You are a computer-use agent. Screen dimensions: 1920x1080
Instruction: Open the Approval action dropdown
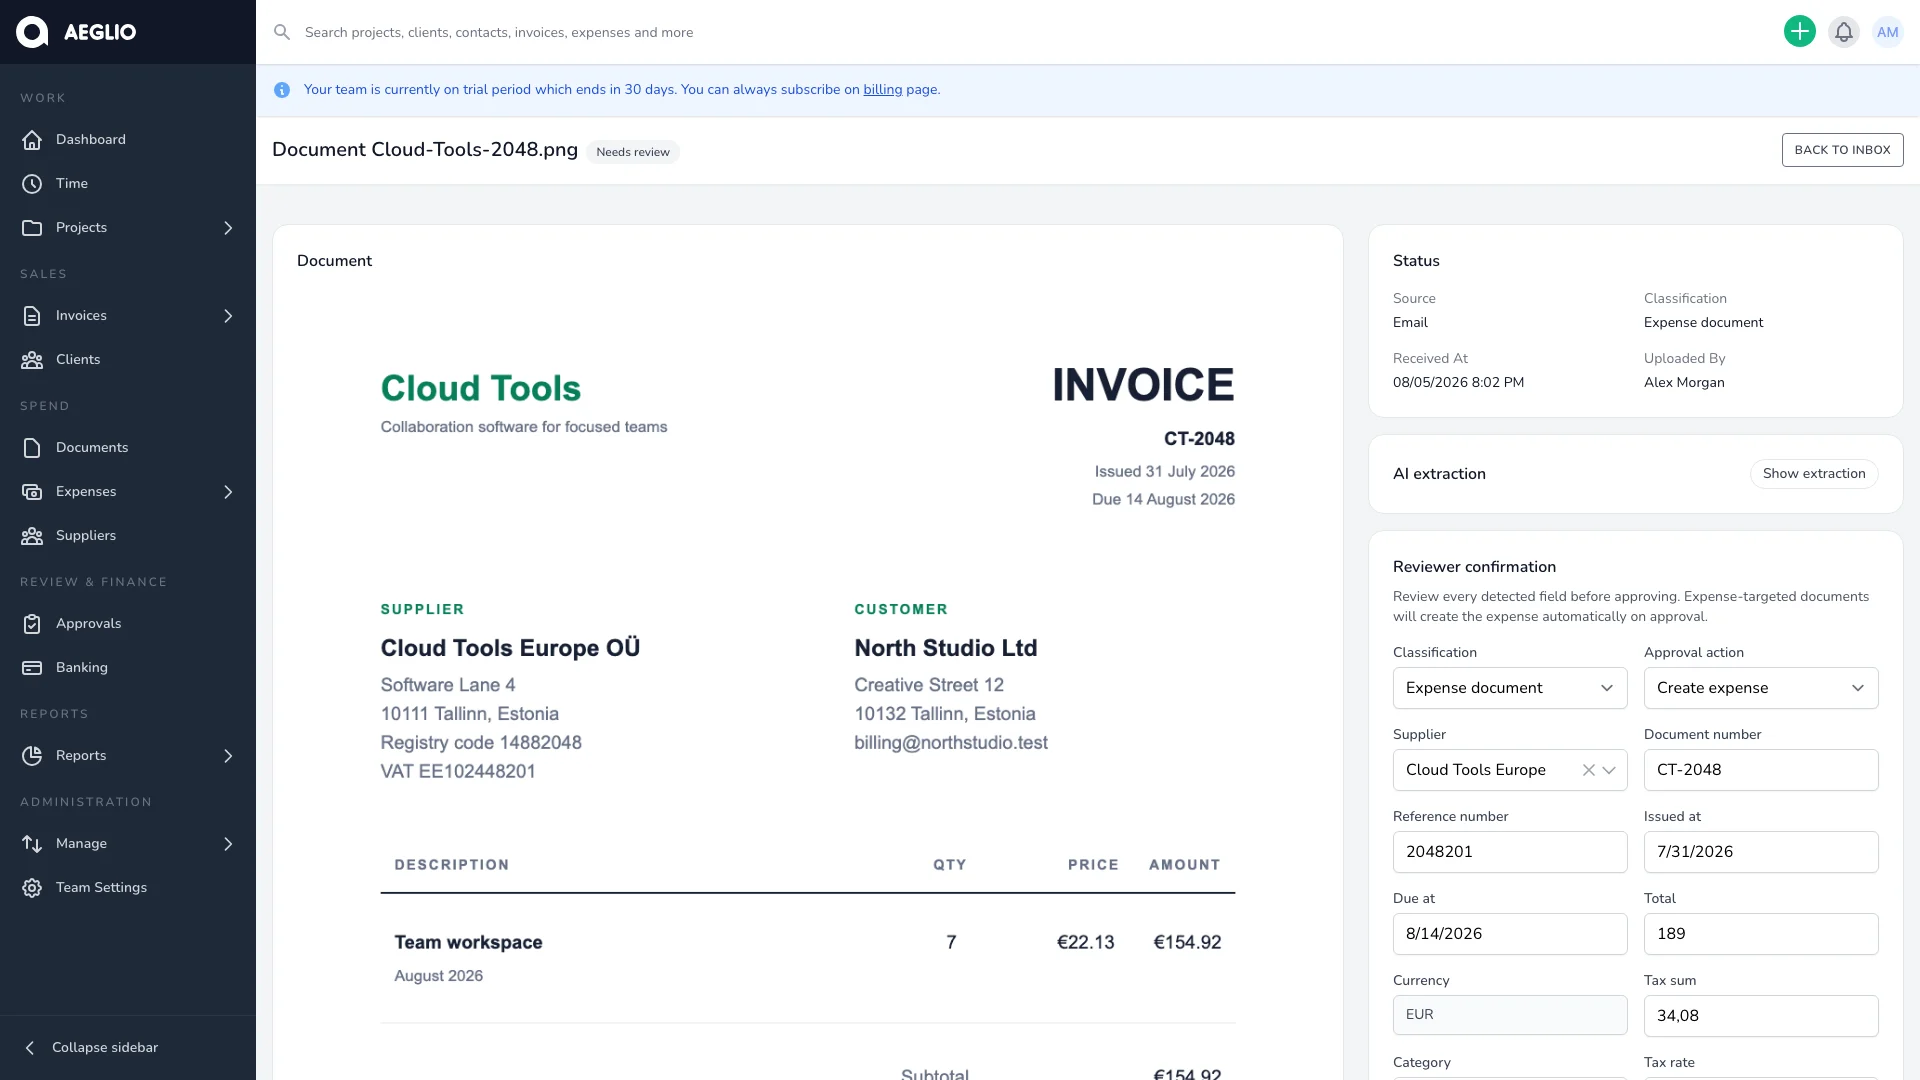(x=1761, y=688)
